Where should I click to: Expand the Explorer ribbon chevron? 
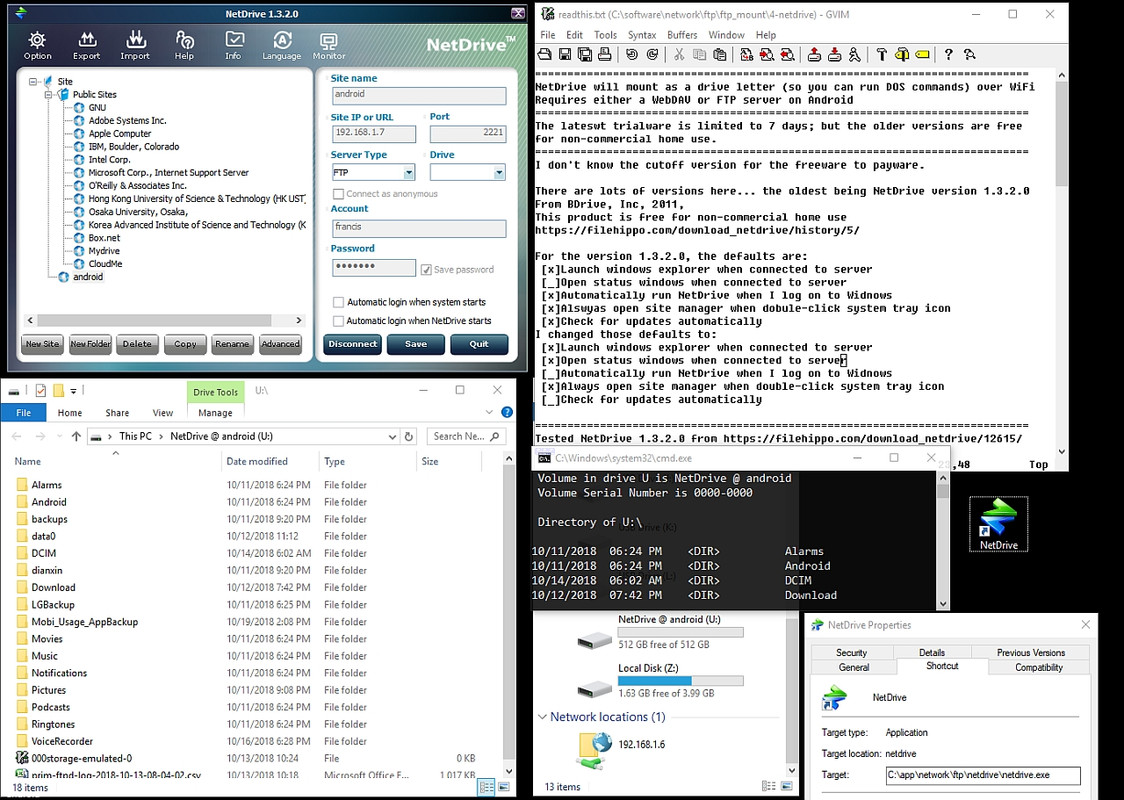pyautogui.click(x=489, y=412)
